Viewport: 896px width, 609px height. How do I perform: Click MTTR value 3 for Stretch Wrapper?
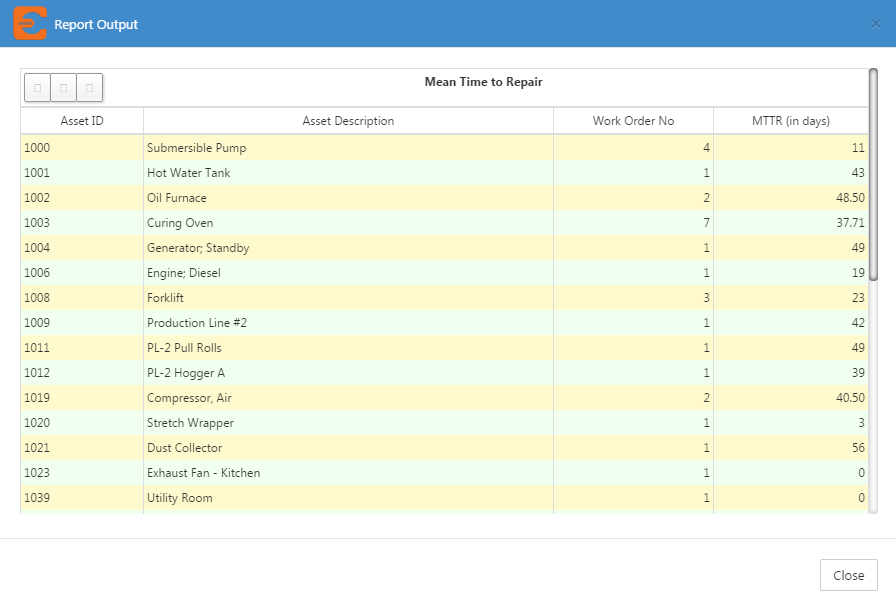861,423
